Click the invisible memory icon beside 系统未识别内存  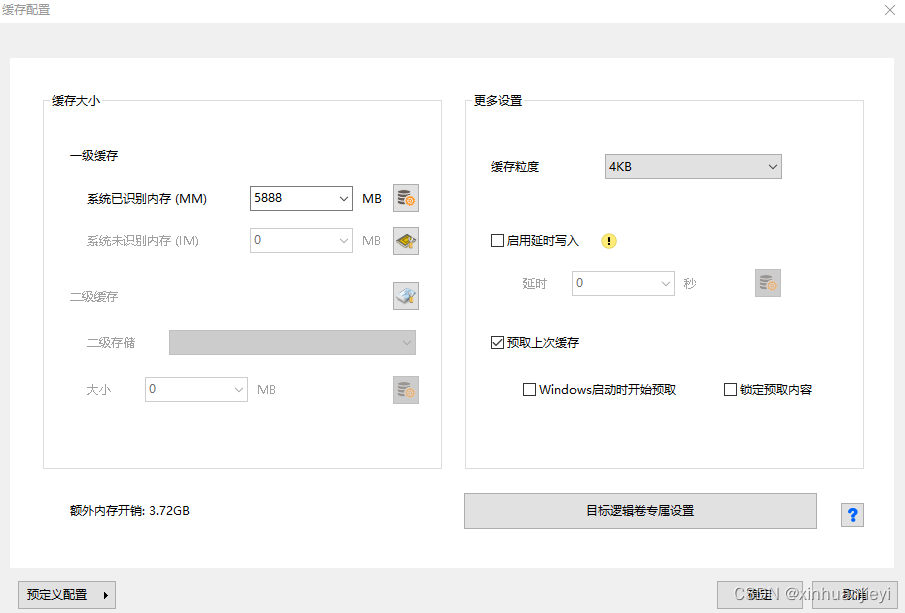406,241
